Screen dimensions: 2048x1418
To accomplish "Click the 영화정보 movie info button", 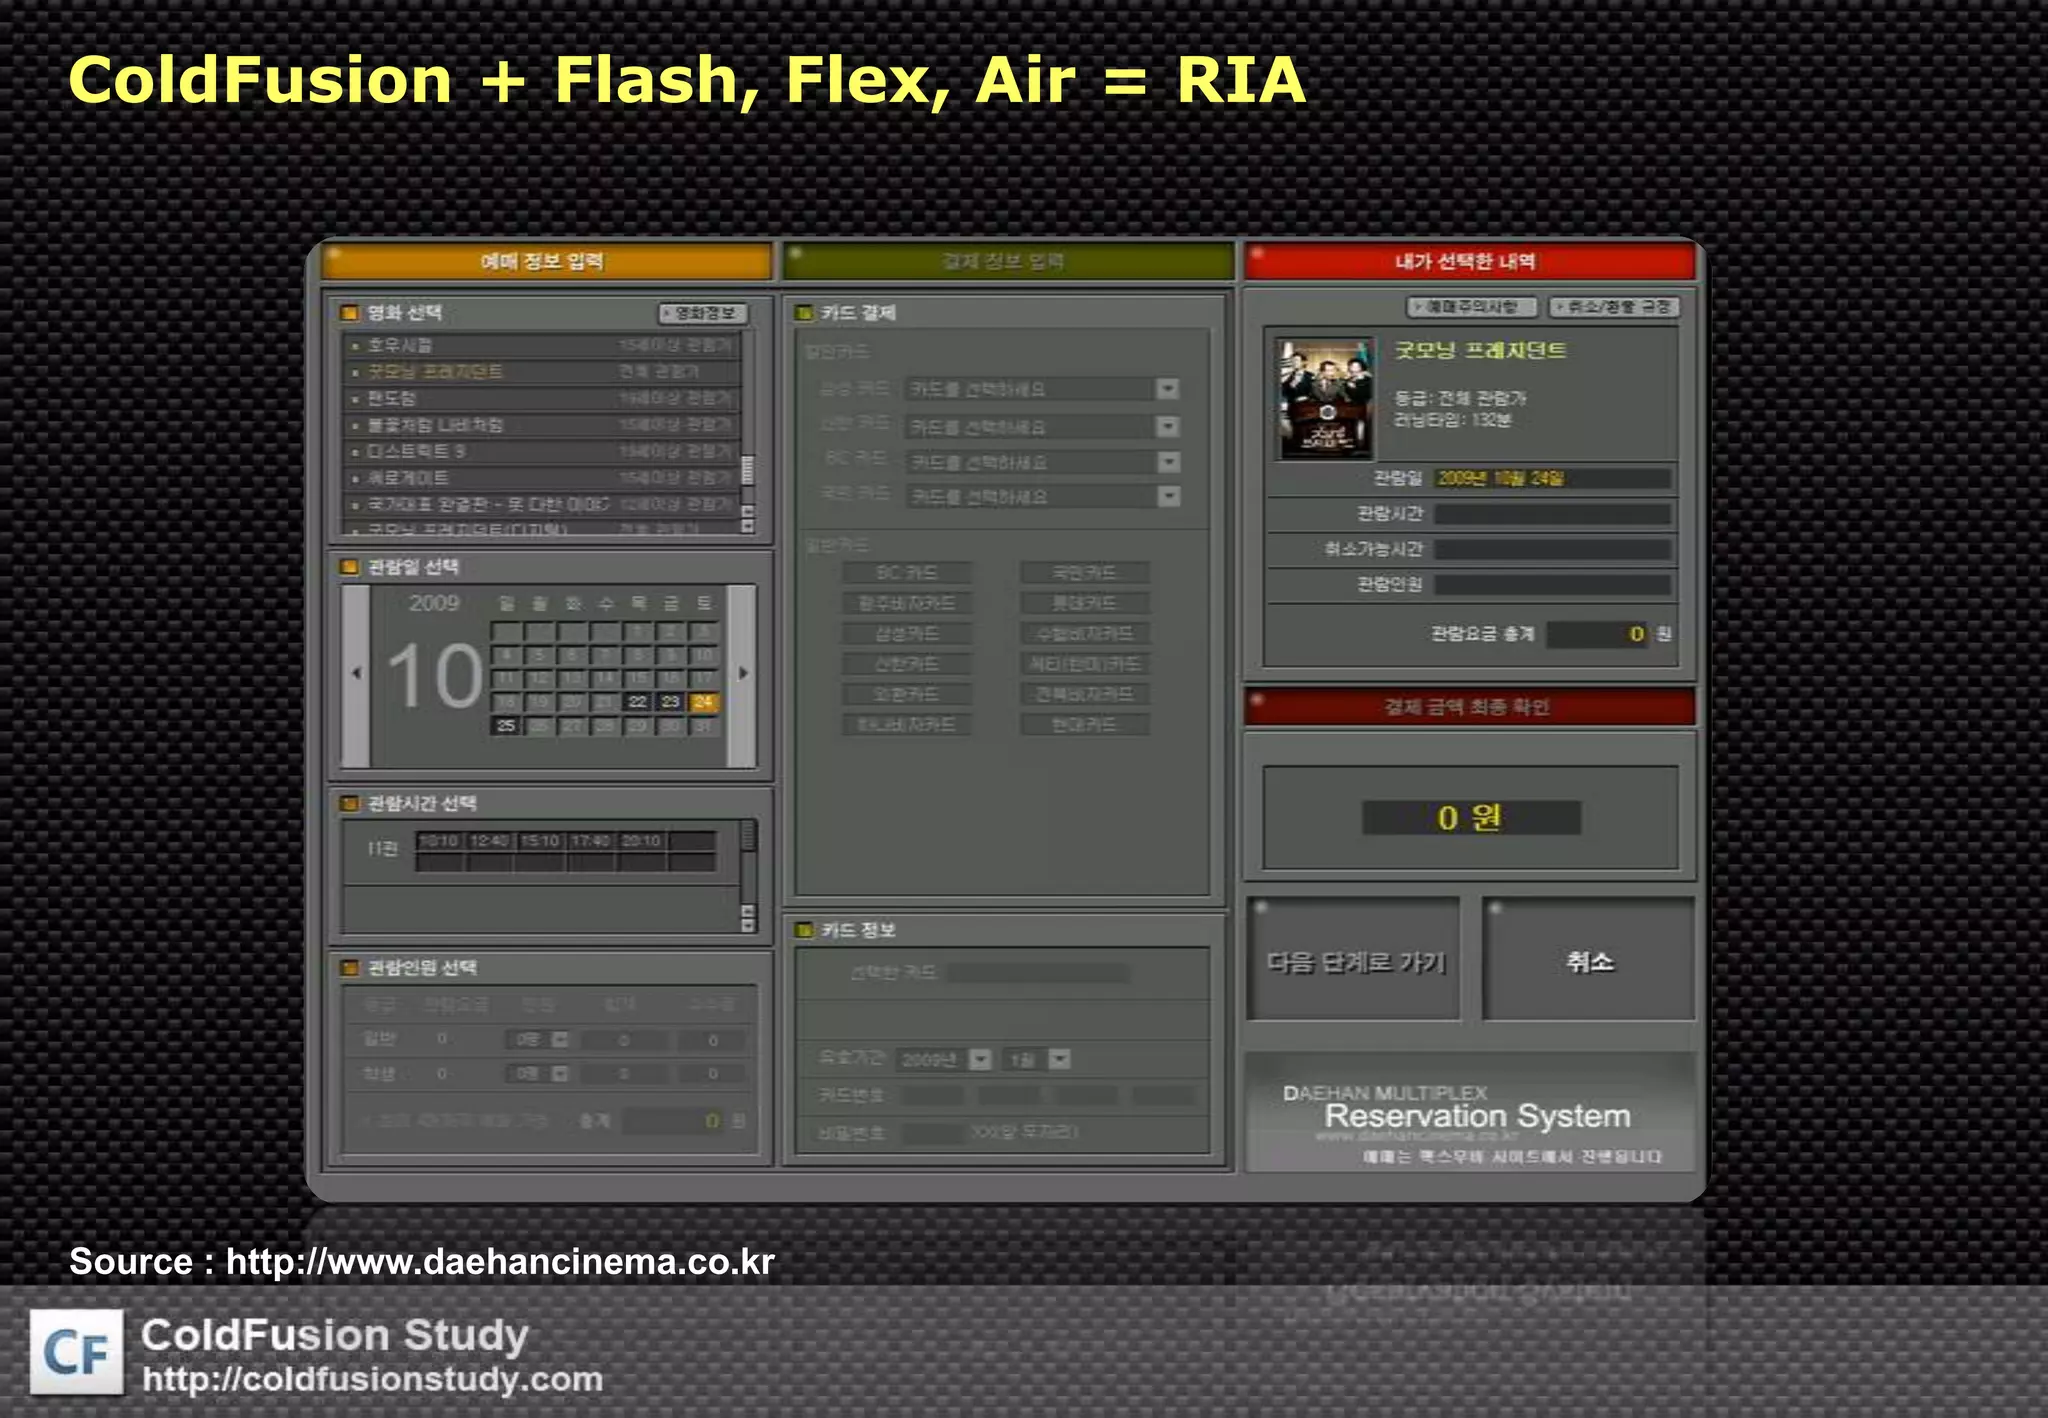I will [703, 313].
